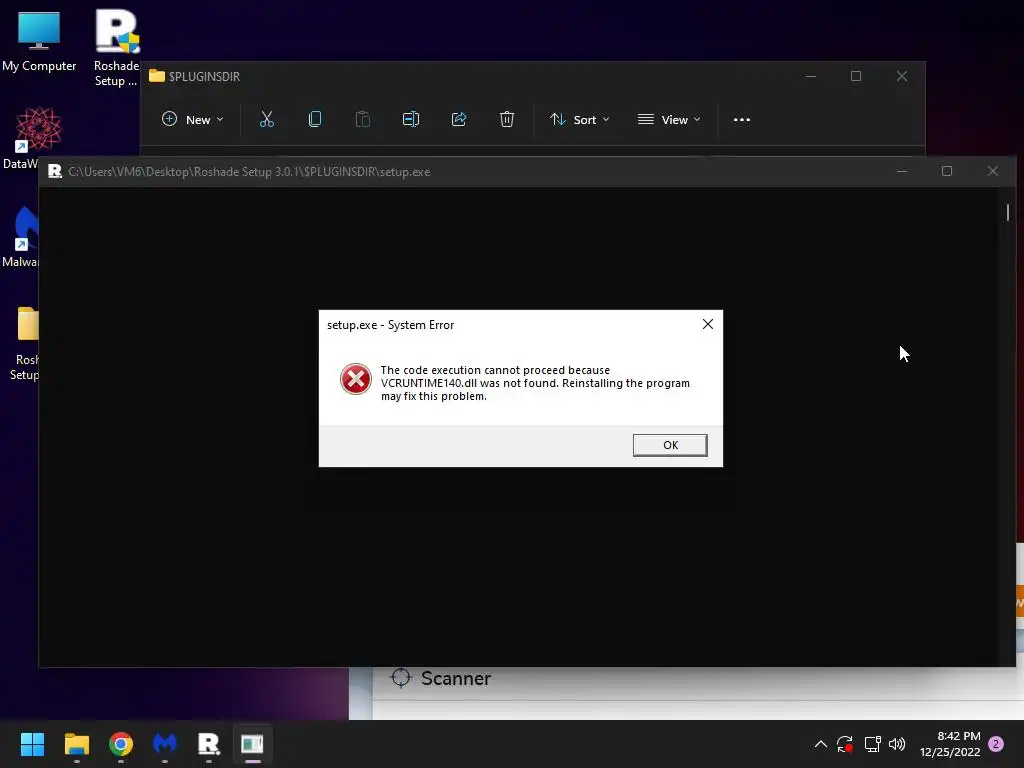Close the setup.exe console window
The image size is (1024, 768).
click(x=993, y=171)
